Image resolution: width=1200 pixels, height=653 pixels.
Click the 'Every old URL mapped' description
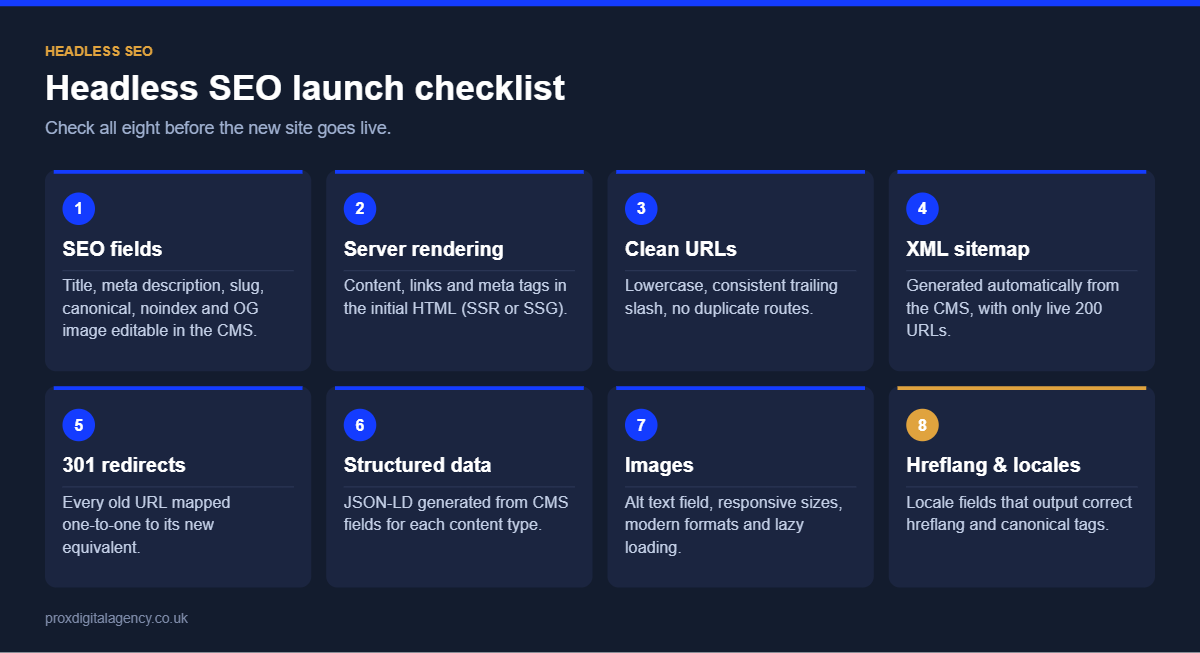click(x=146, y=524)
